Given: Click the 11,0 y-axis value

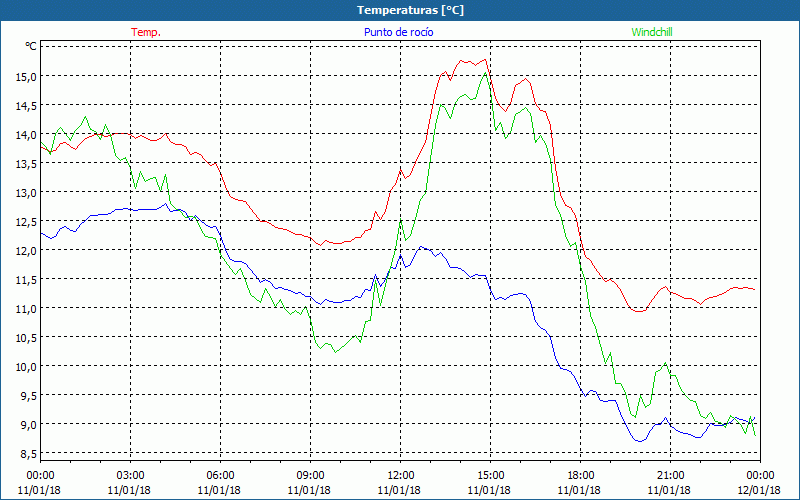Looking at the screenshot, I should [x=27, y=309].
